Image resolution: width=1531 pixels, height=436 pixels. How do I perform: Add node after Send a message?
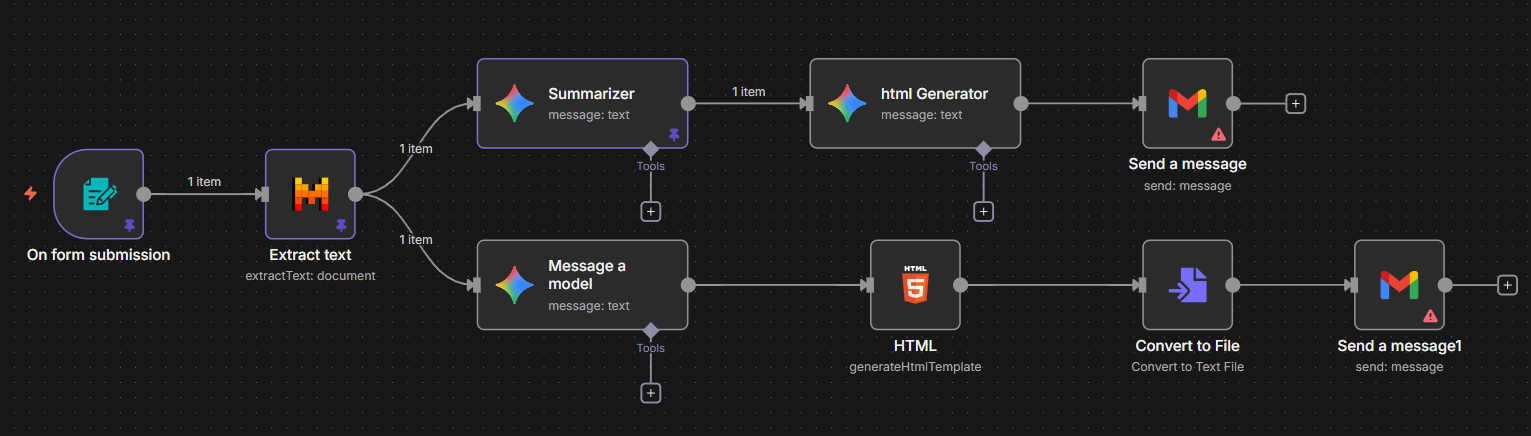[1295, 103]
